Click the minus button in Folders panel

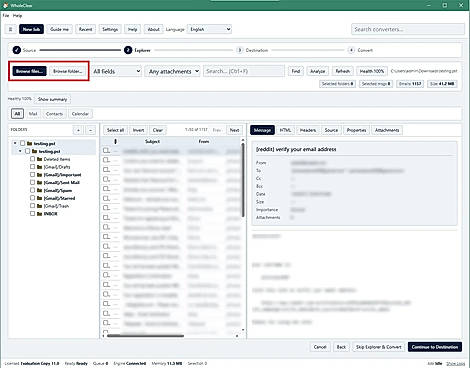tap(91, 130)
